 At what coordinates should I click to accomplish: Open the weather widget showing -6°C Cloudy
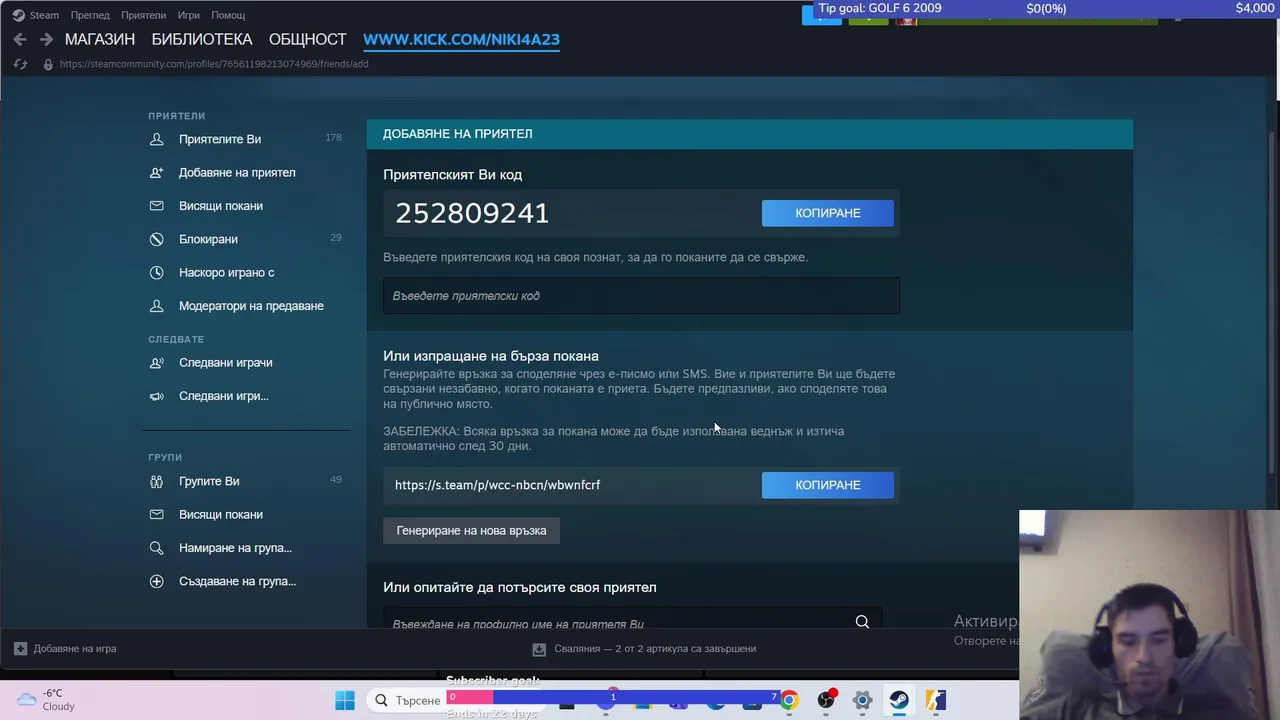47,700
